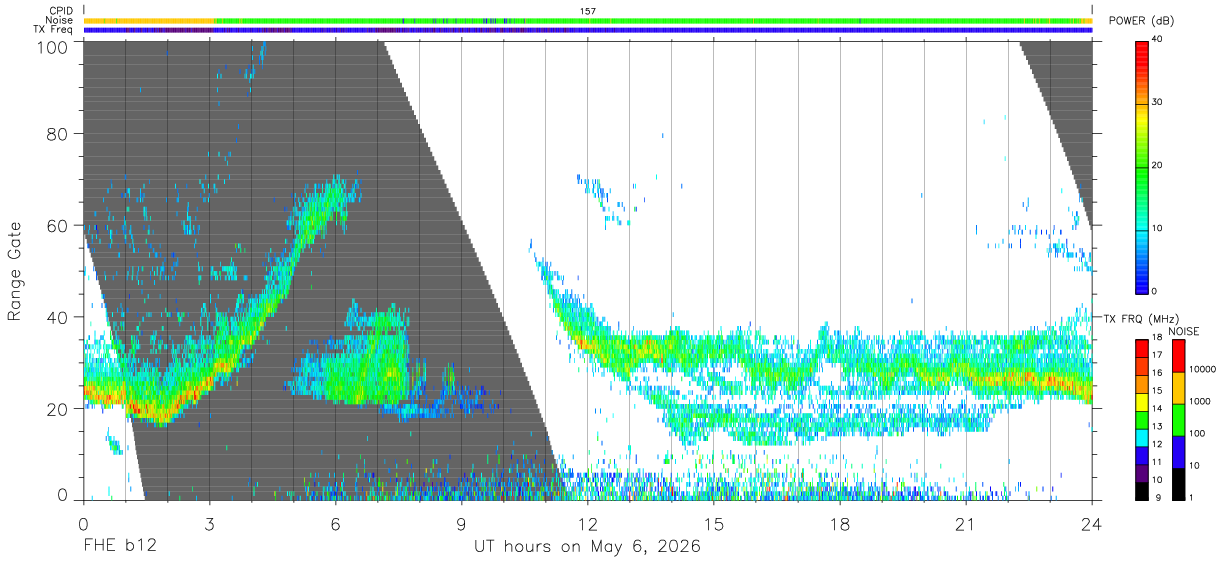
Task: Click the UT hour tick label 12
Action: tap(587, 523)
